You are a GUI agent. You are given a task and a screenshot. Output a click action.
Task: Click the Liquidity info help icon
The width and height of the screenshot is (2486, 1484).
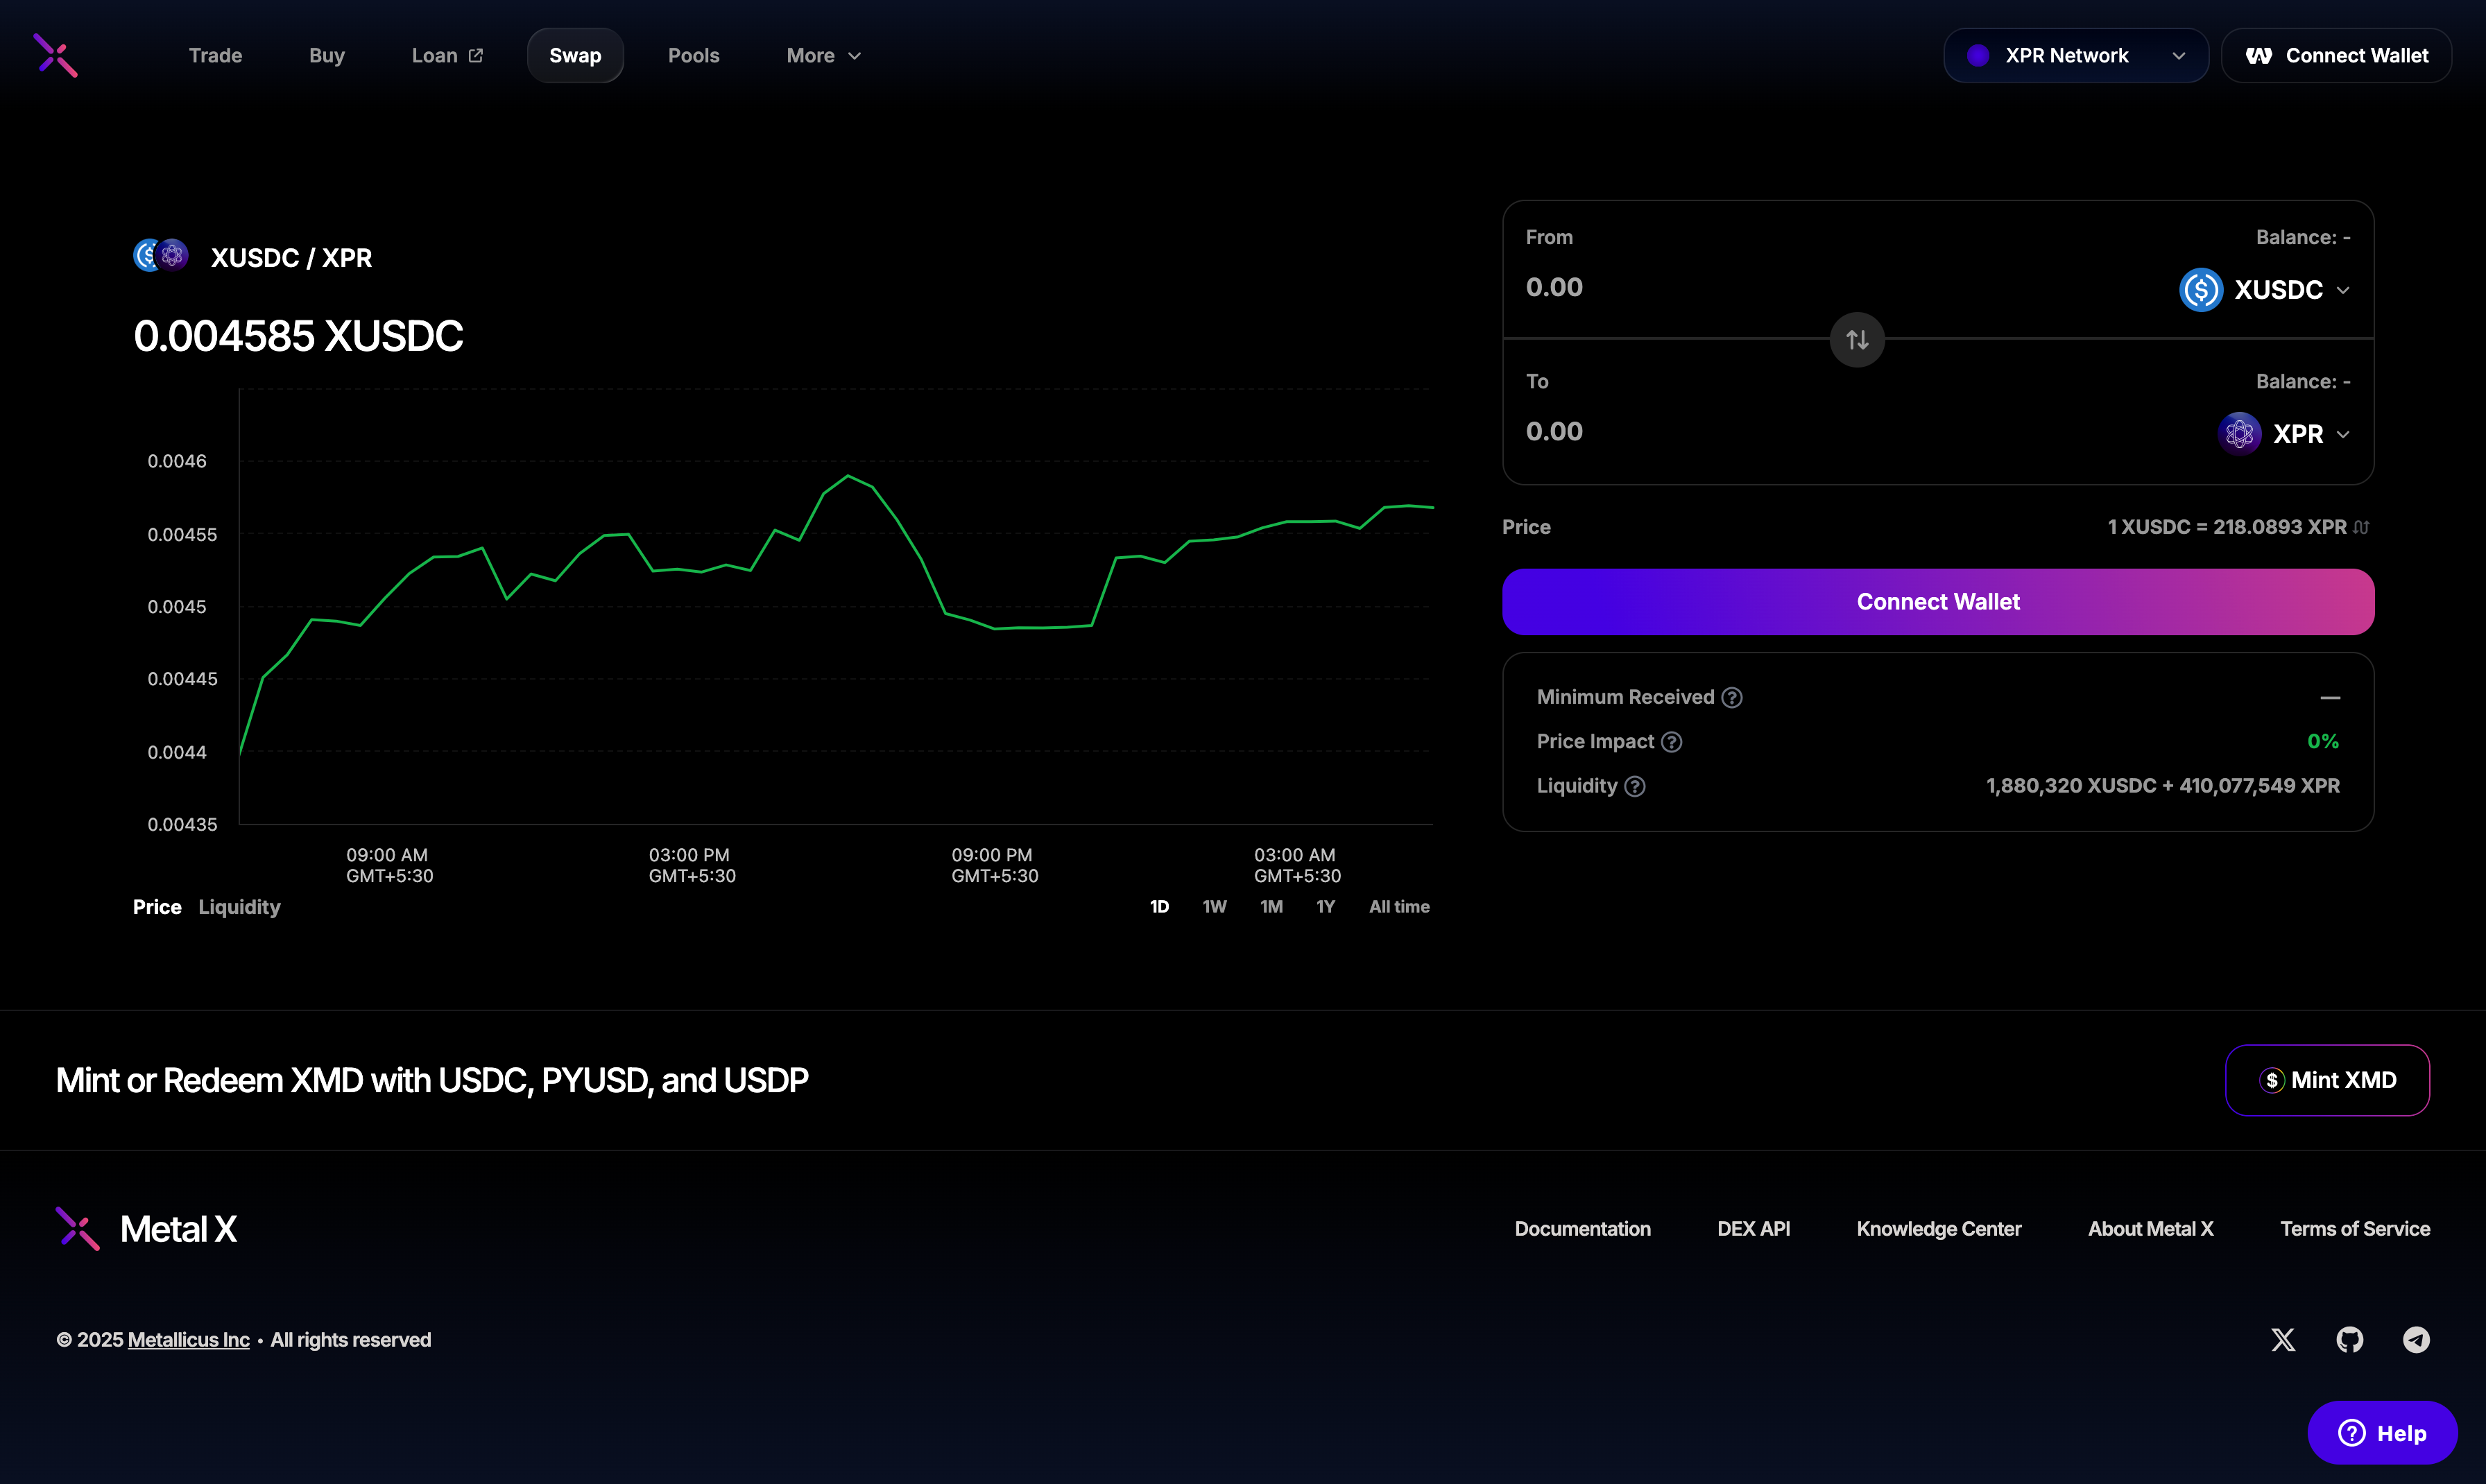(1635, 786)
